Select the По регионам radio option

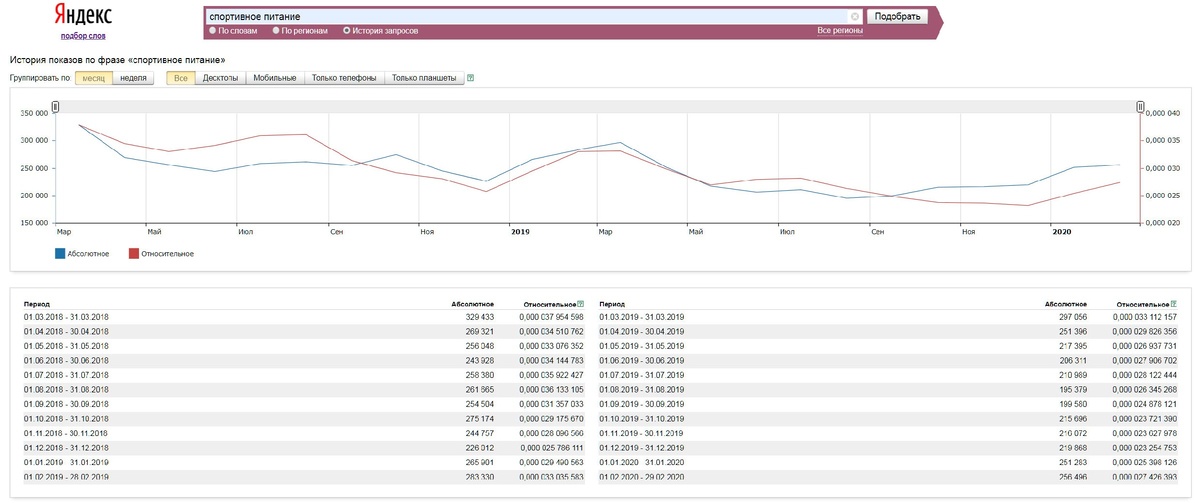276,31
